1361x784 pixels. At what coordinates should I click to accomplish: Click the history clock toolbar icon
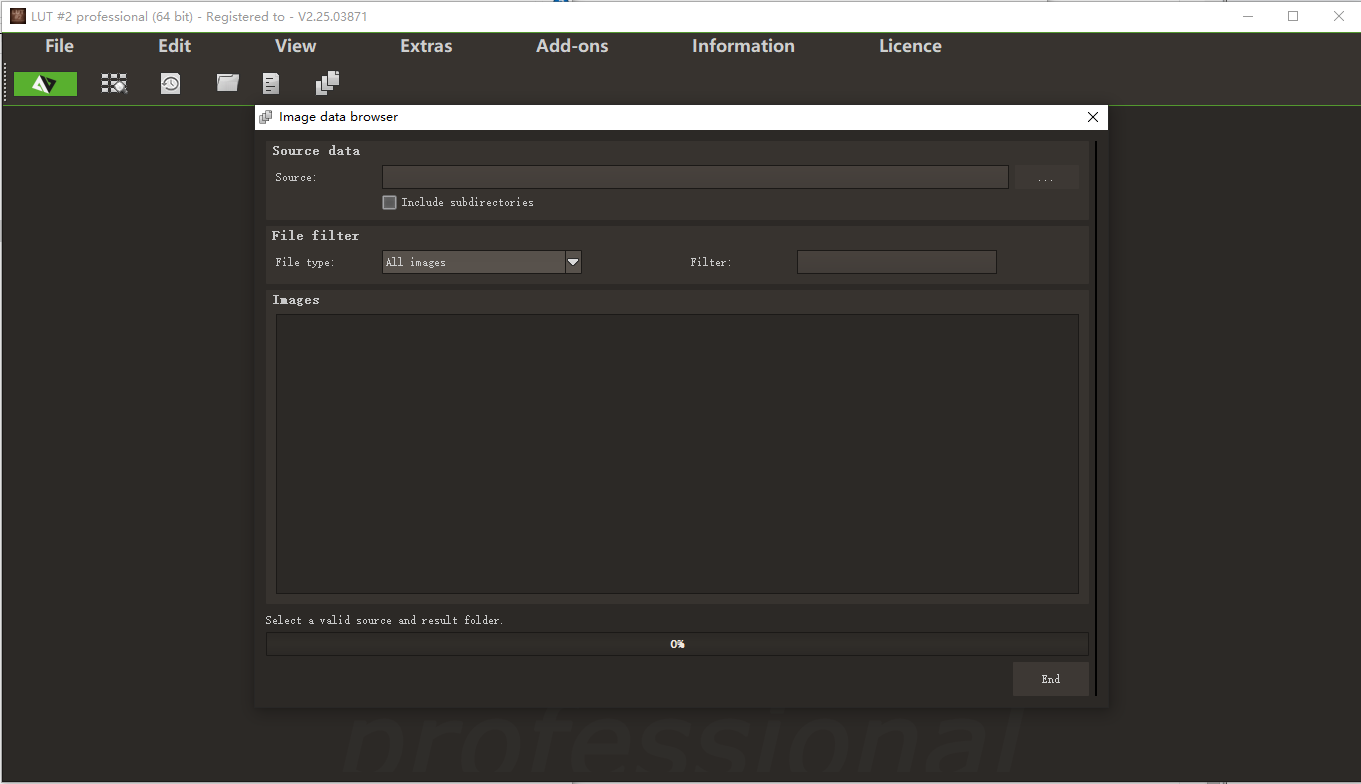coord(171,84)
